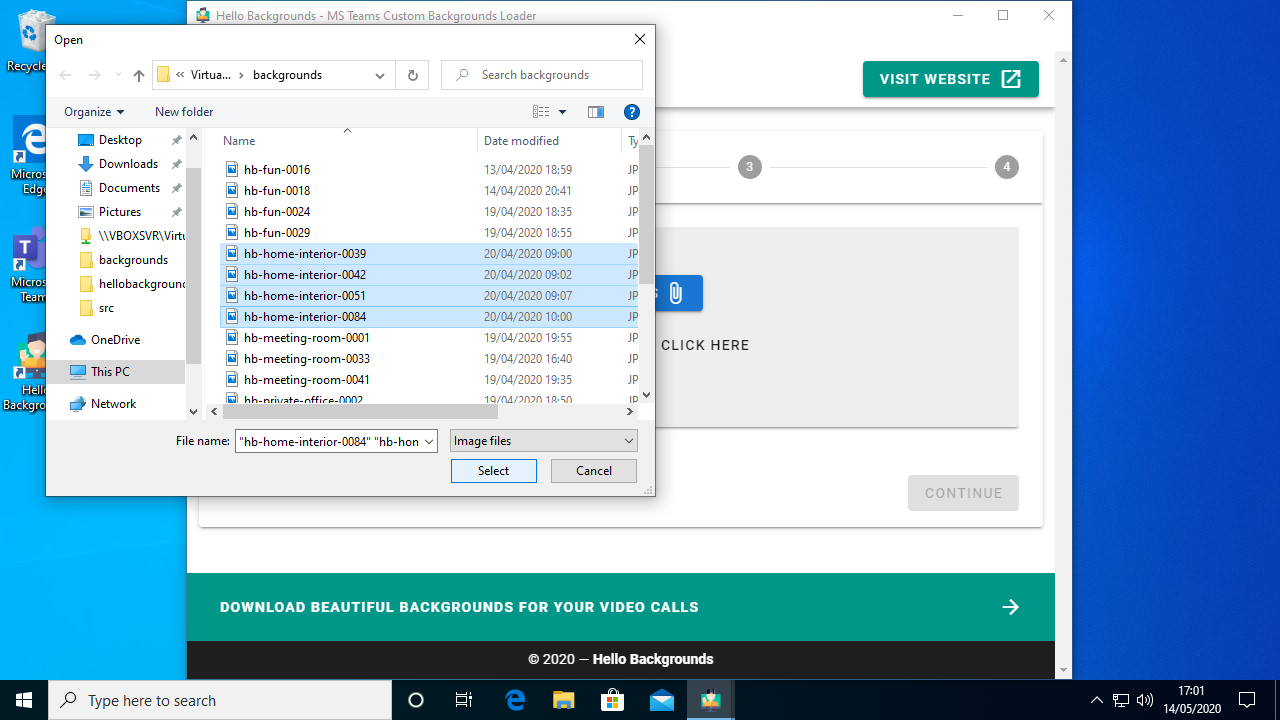This screenshot has width=1280, height=720.
Task: Select OneDrive in navigation pane
Action: coord(115,340)
